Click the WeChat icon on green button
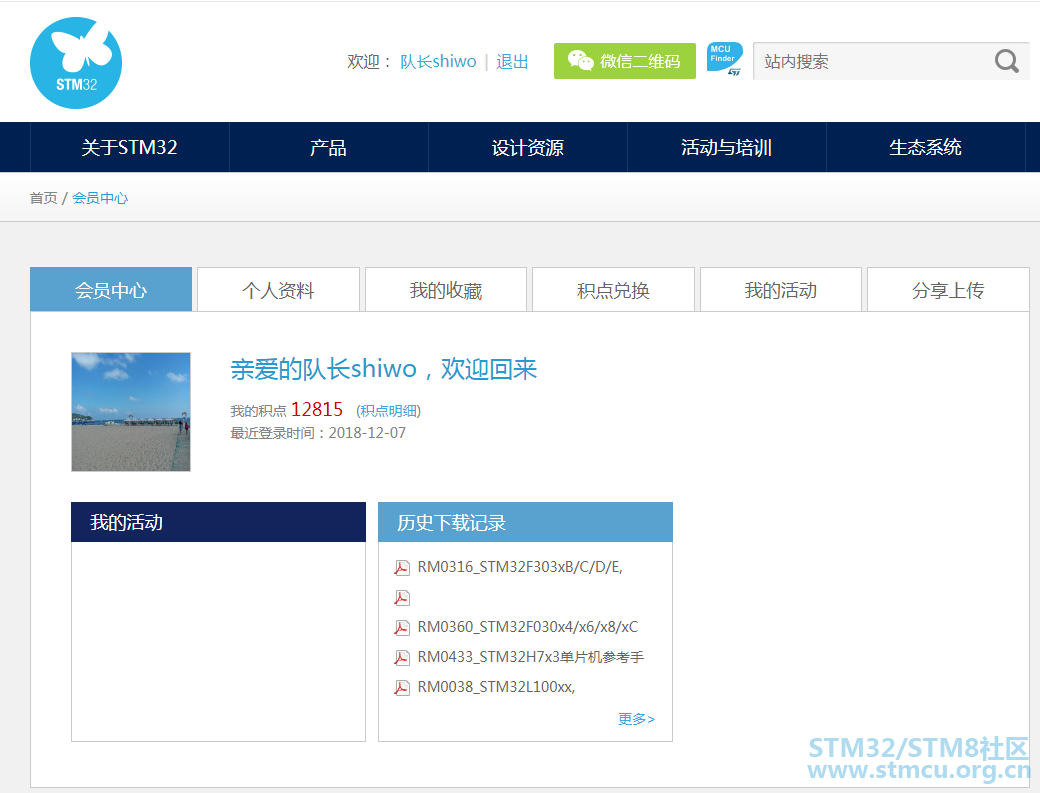Screen dimensions: 1040x793 click(x=580, y=61)
